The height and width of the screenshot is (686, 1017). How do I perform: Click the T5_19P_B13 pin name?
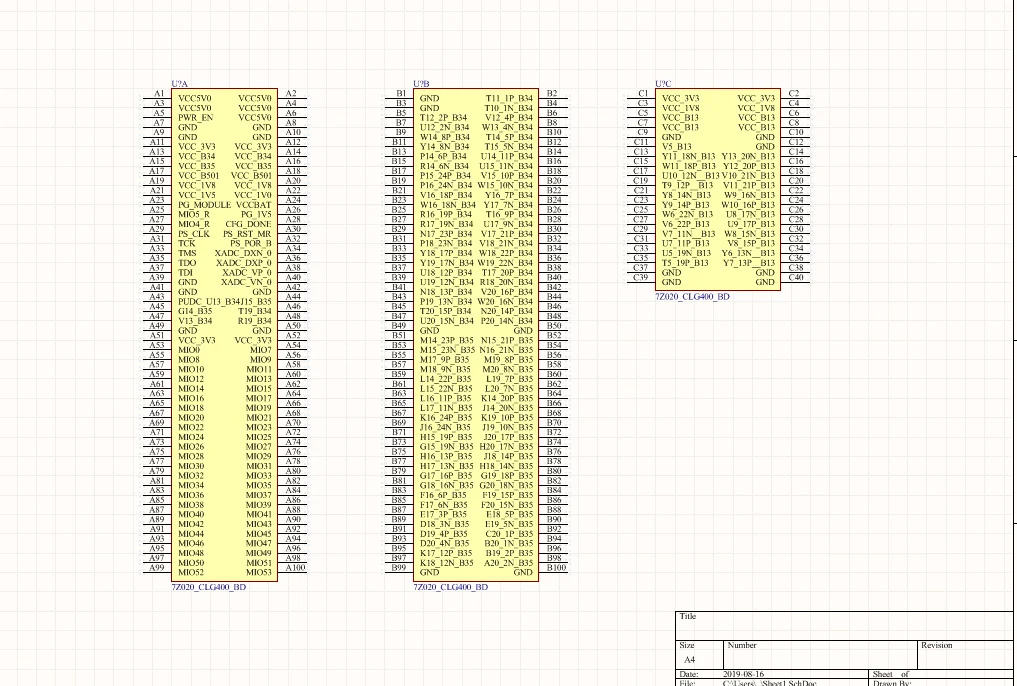coord(685,263)
